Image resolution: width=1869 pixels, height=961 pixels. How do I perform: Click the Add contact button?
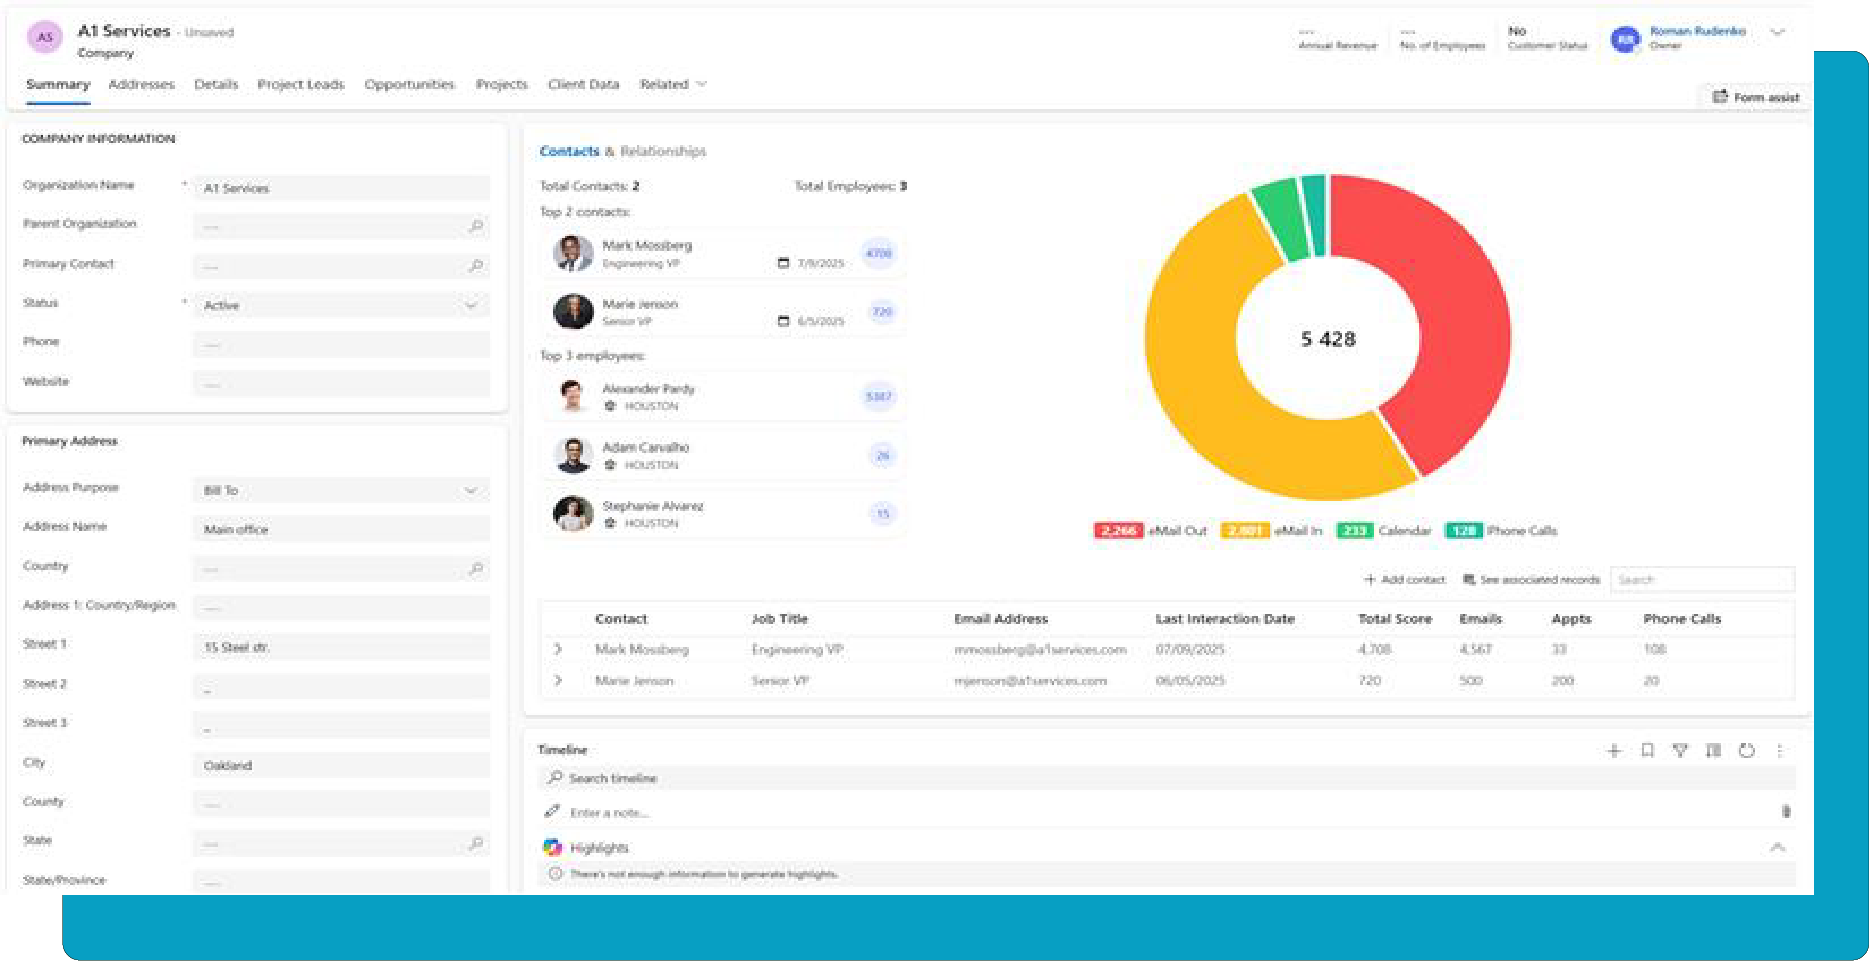[1404, 580]
